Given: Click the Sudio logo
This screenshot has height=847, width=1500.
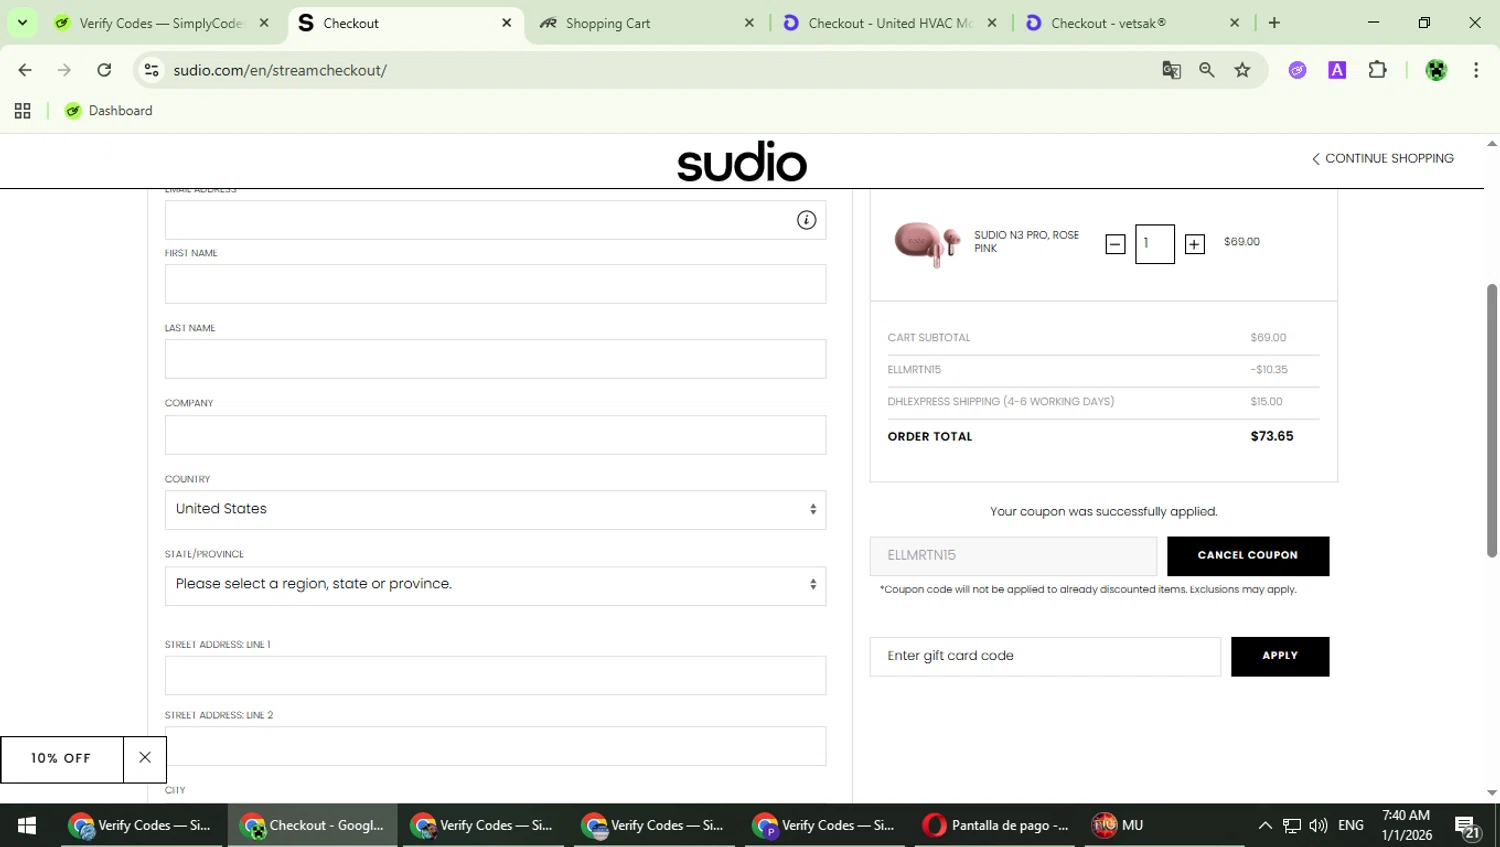Looking at the screenshot, I should (742, 162).
